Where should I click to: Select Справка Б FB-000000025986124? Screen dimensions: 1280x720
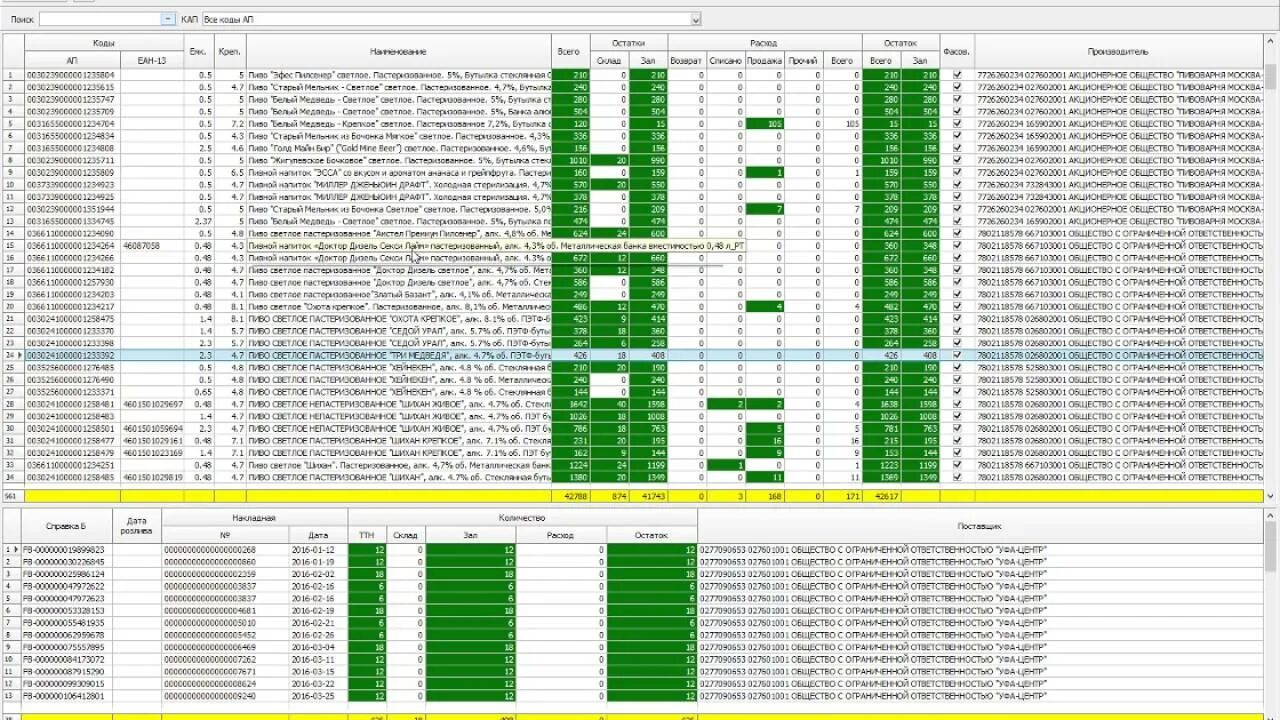click(x=67, y=574)
